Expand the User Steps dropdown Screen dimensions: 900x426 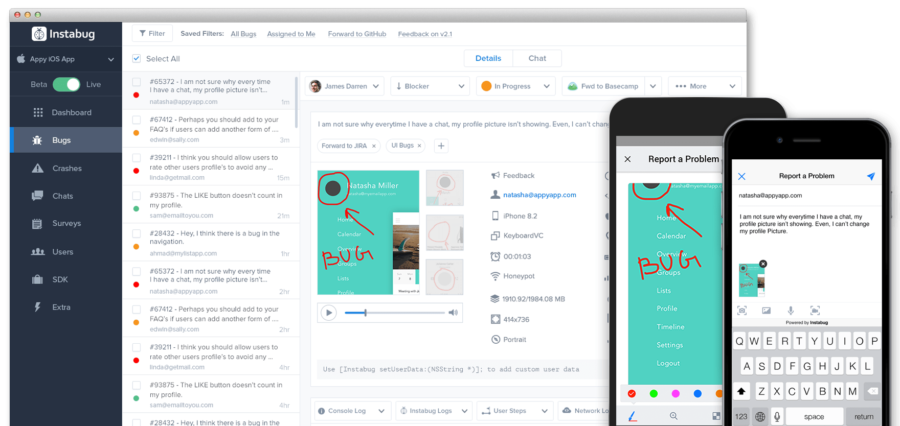click(515, 411)
